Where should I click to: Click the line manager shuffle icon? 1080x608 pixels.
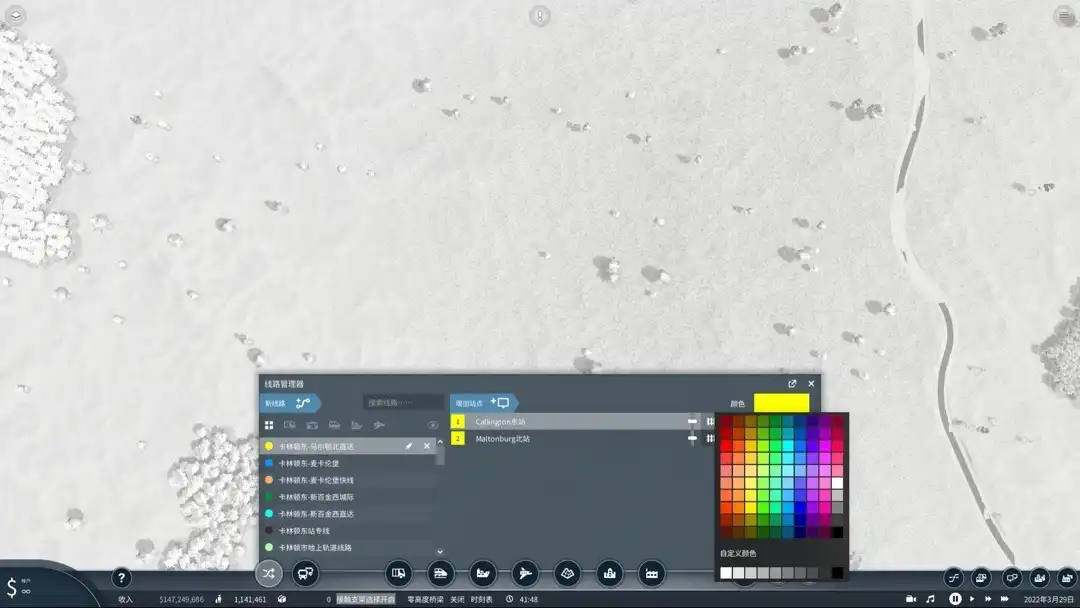point(268,573)
